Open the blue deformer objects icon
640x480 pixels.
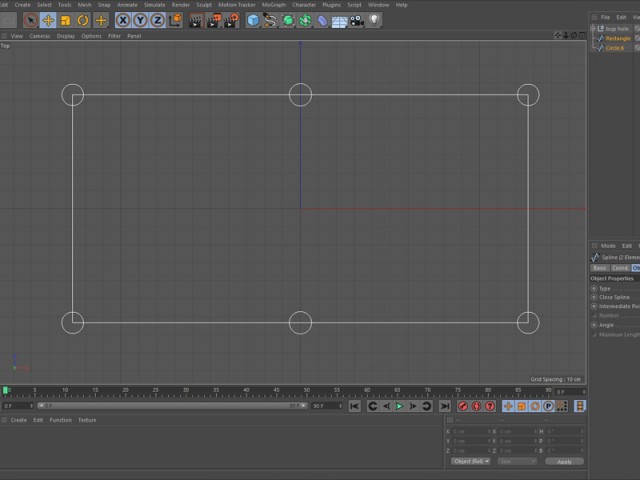[x=322, y=20]
